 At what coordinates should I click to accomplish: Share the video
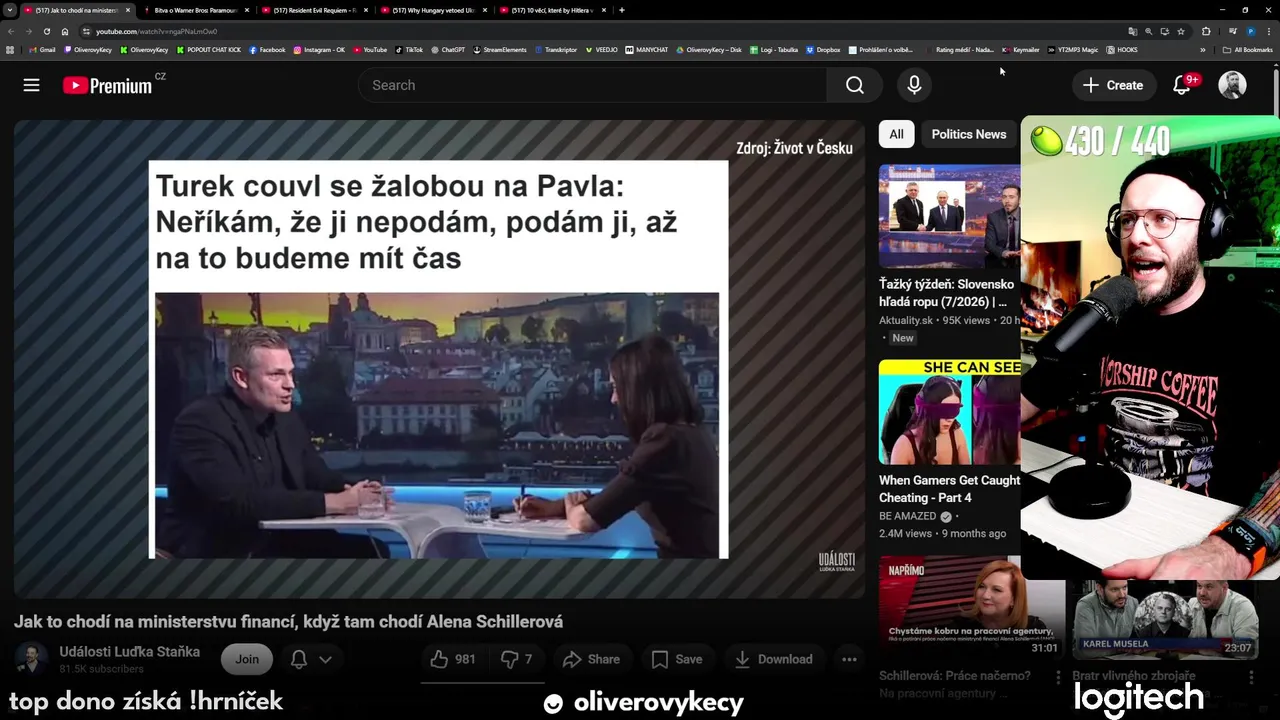pyautogui.click(x=591, y=659)
